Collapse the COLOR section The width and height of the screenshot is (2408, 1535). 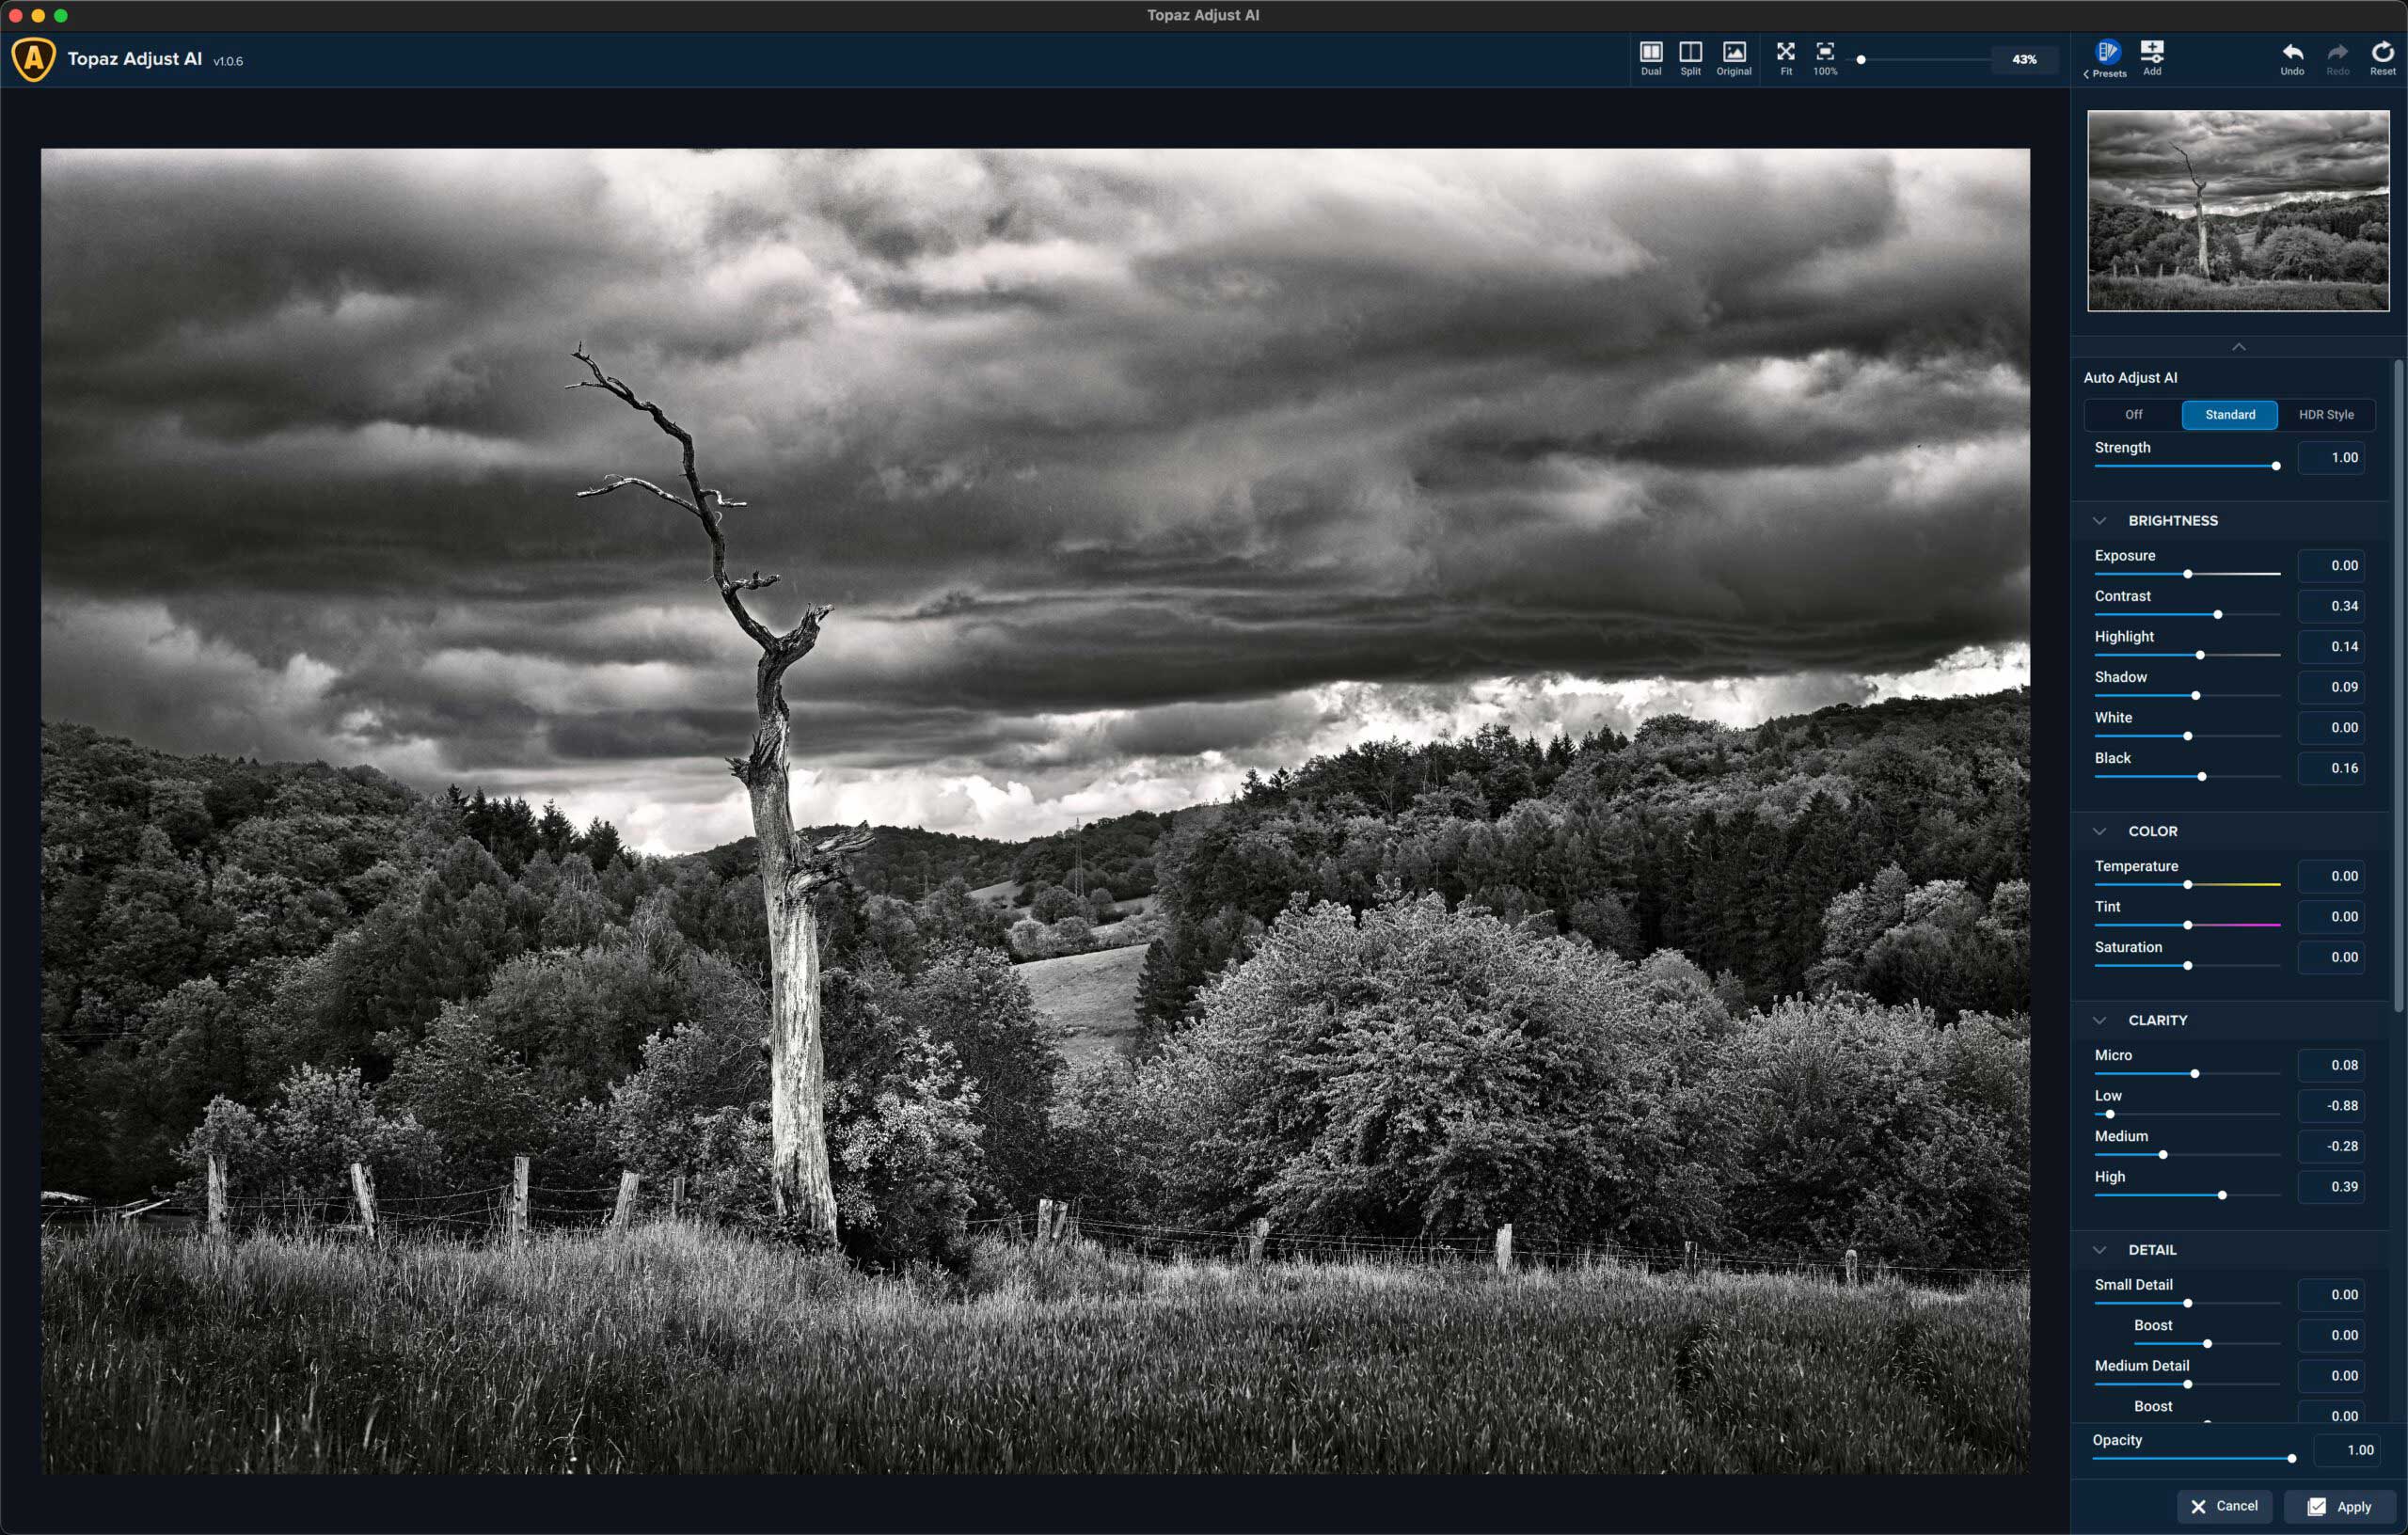[2099, 831]
